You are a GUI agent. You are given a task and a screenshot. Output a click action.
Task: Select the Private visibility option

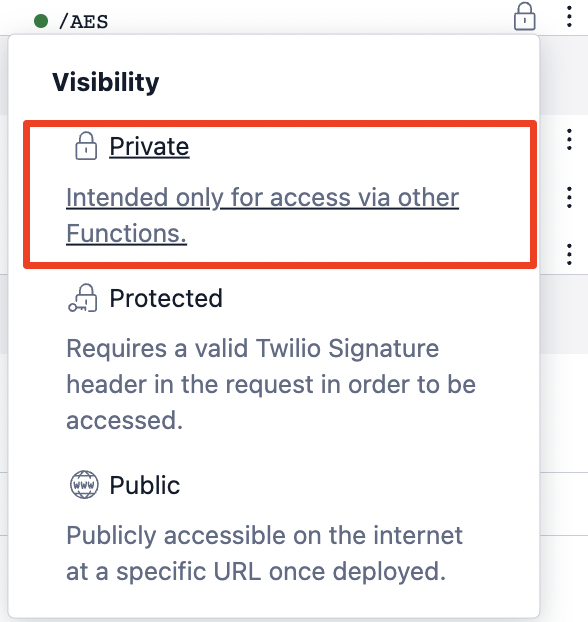click(280, 194)
